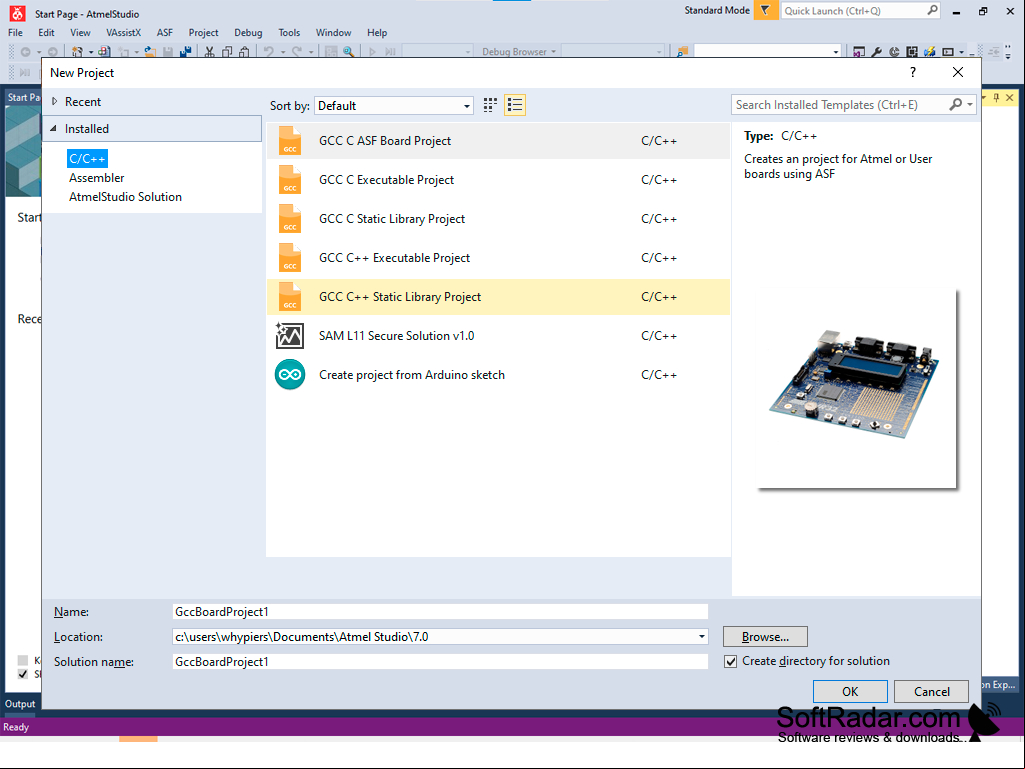This screenshot has width=1025, height=769.
Task: Open the Debug Browser dropdown in toolbar
Action: point(520,52)
